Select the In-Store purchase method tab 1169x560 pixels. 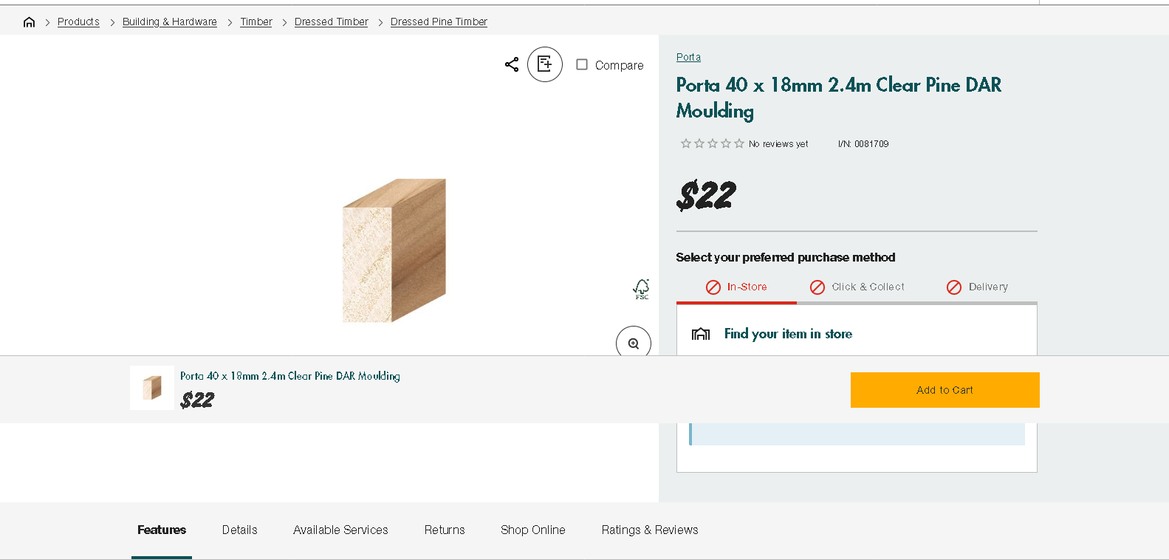(736, 287)
